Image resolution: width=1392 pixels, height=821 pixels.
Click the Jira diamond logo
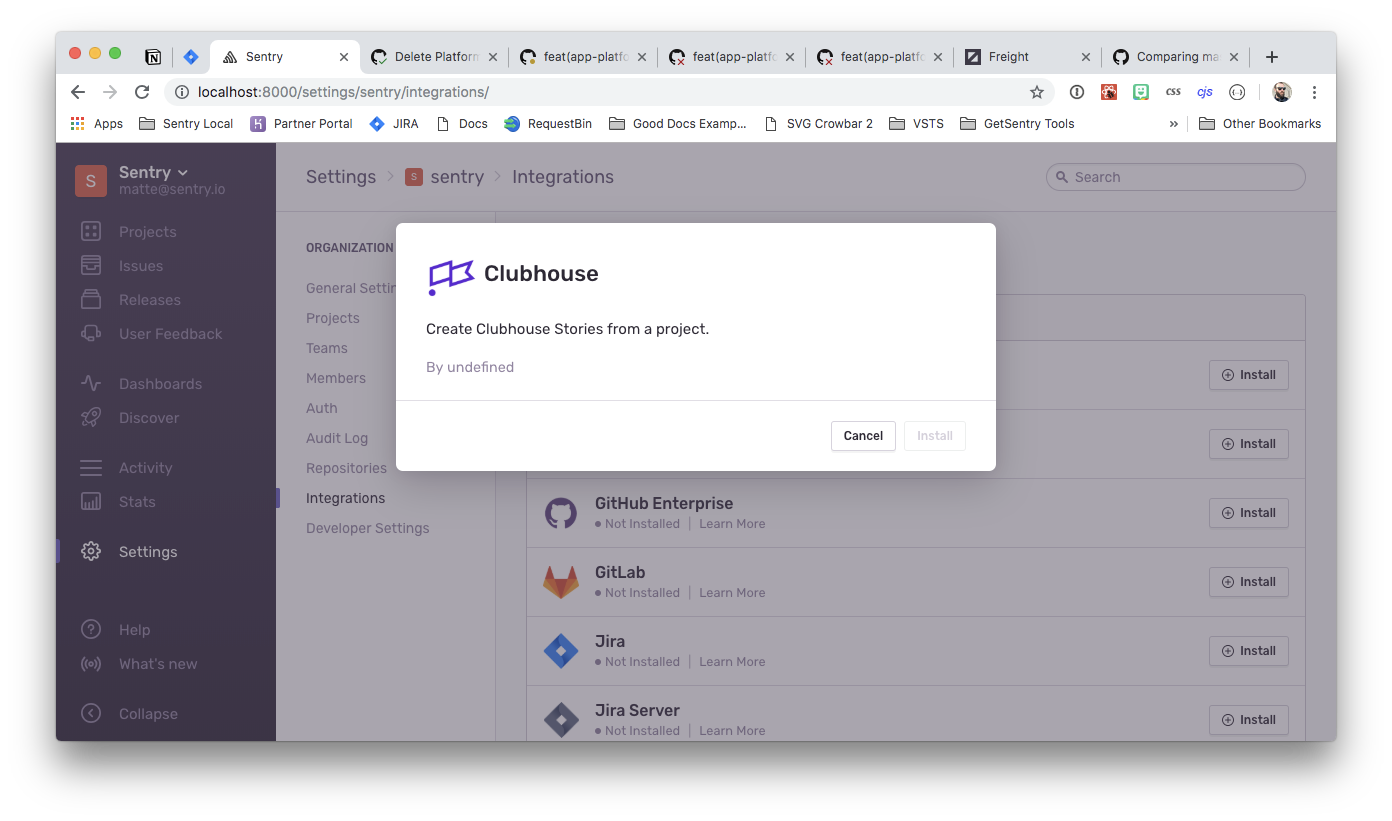[561, 651]
